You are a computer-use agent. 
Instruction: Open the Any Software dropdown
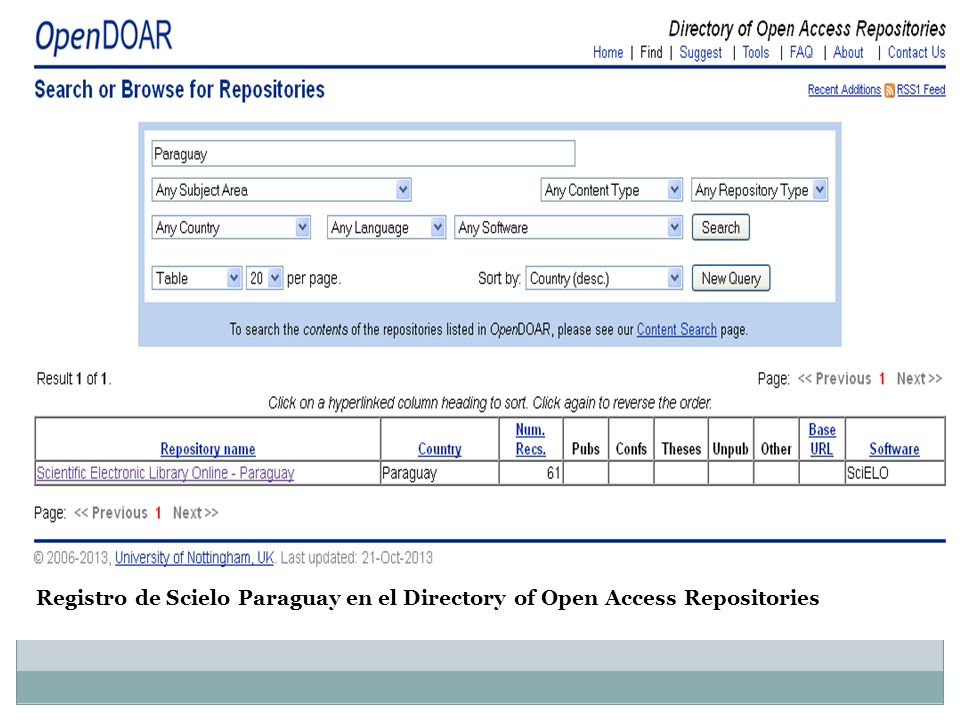[568, 227]
